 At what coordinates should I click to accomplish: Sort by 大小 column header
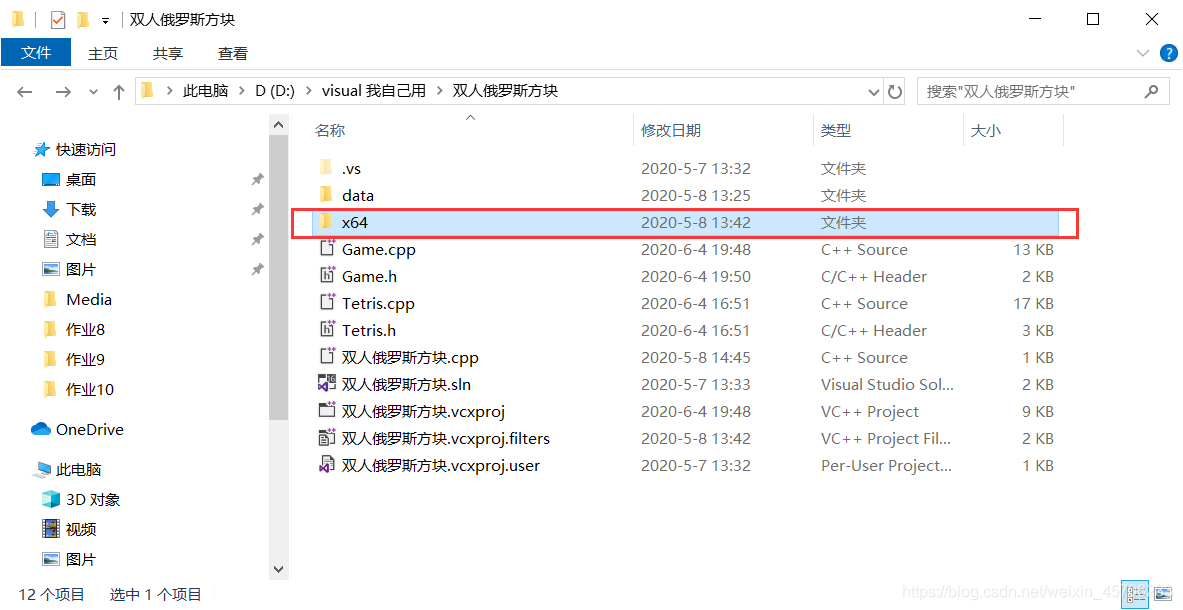point(985,130)
